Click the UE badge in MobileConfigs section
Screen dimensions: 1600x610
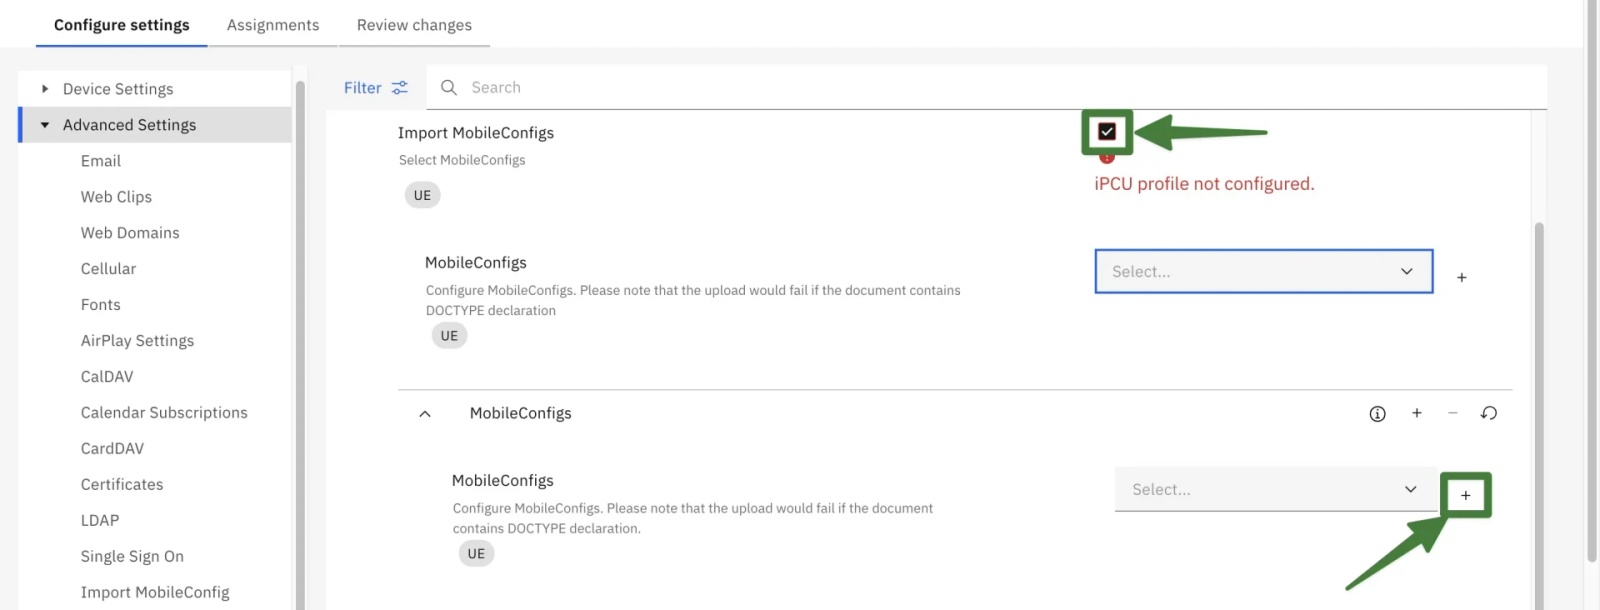click(476, 553)
